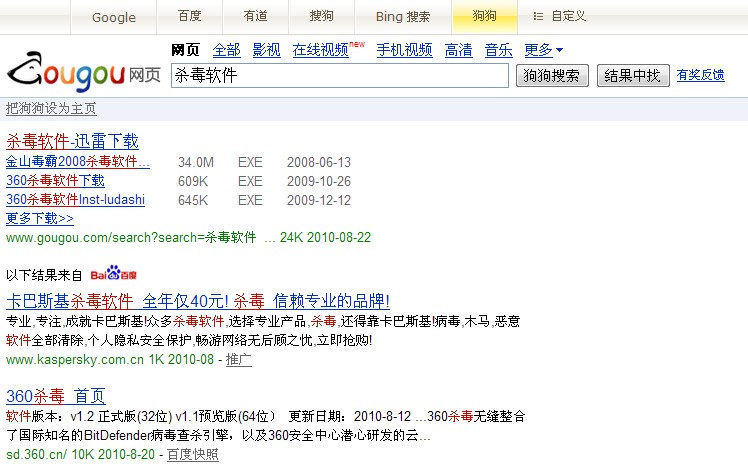This screenshot has height=467, width=748.
Task: Switch to the 有道 search tab
Action: pyautogui.click(x=255, y=16)
